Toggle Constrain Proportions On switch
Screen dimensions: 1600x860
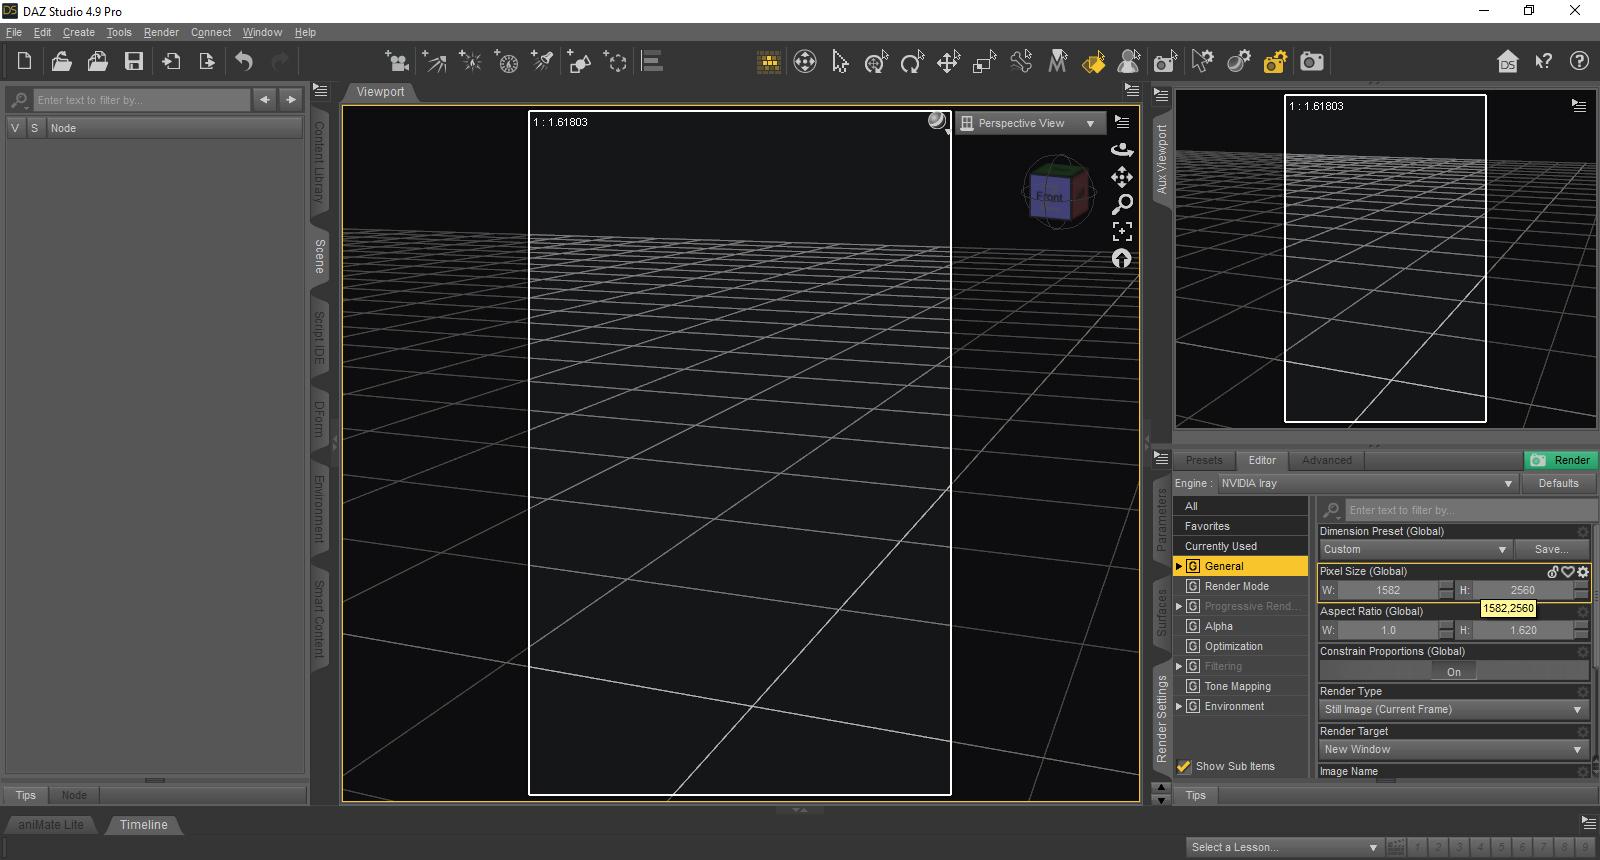(x=1453, y=672)
